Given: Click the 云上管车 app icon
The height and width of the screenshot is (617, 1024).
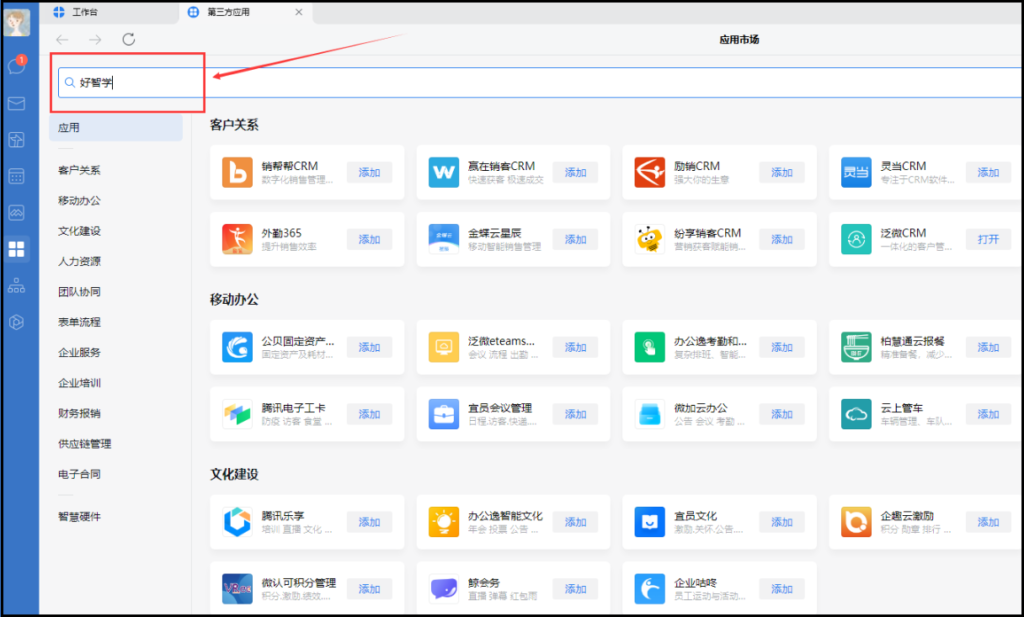Looking at the screenshot, I should [x=856, y=414].
